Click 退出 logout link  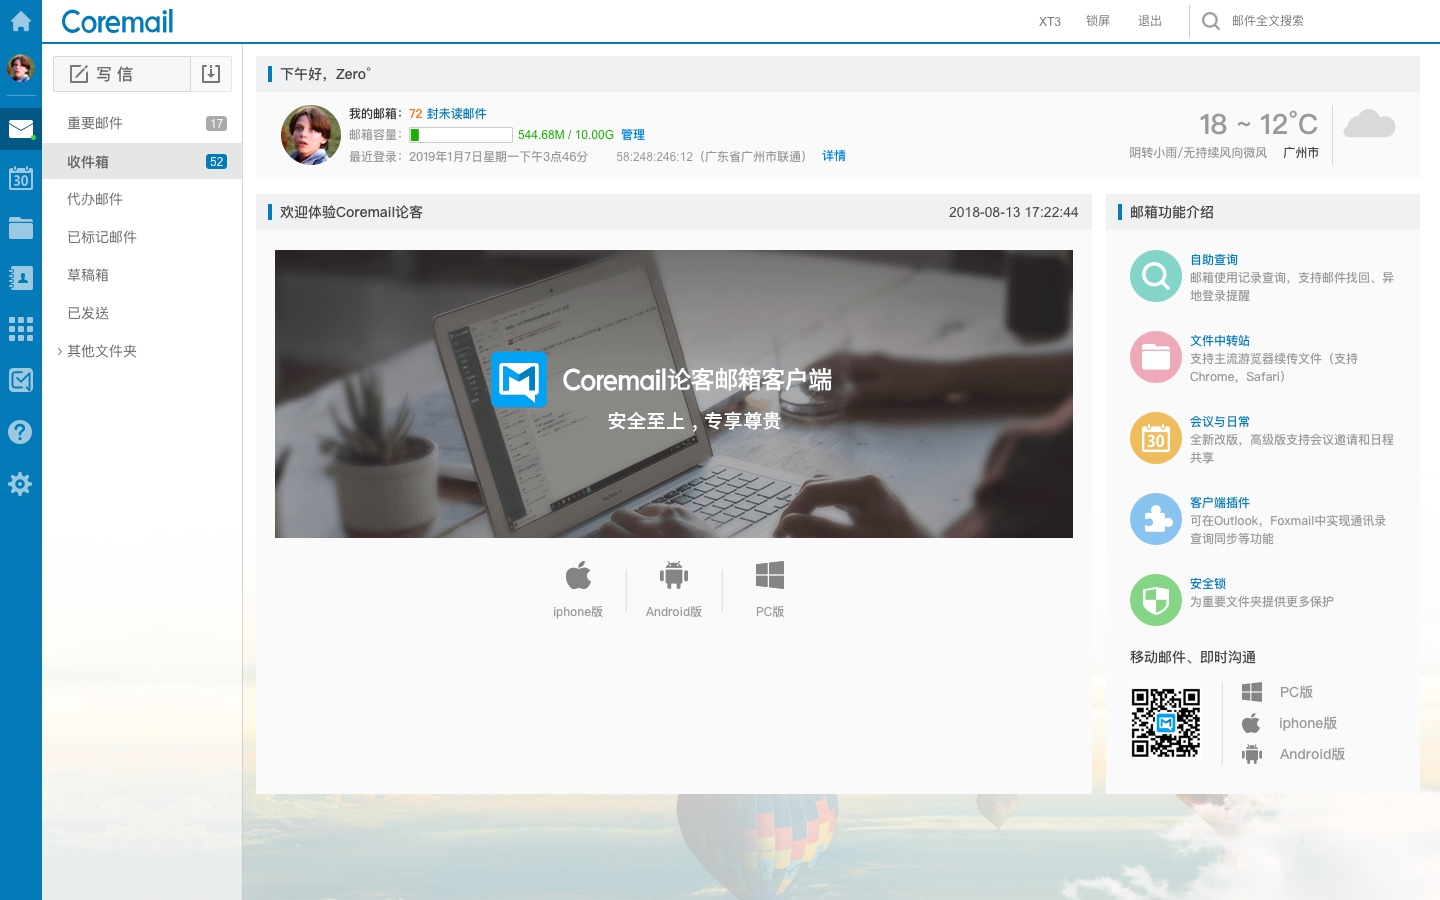tap(1150, 21)
